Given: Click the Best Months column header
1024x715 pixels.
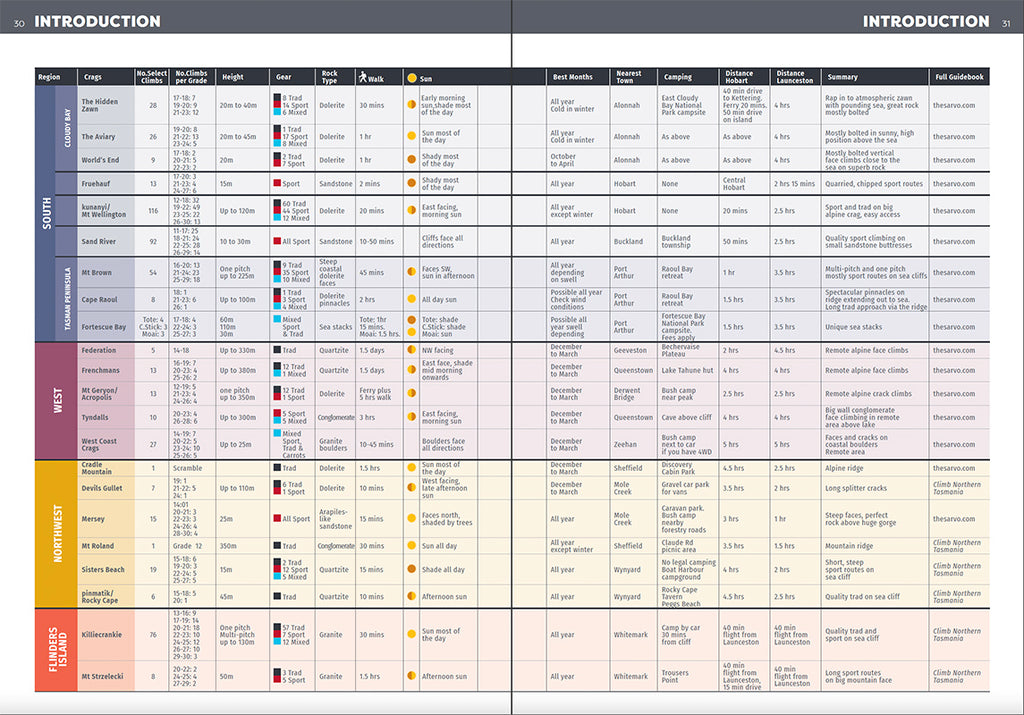Looking at the screenshot, I should click(x=571, y=77).
